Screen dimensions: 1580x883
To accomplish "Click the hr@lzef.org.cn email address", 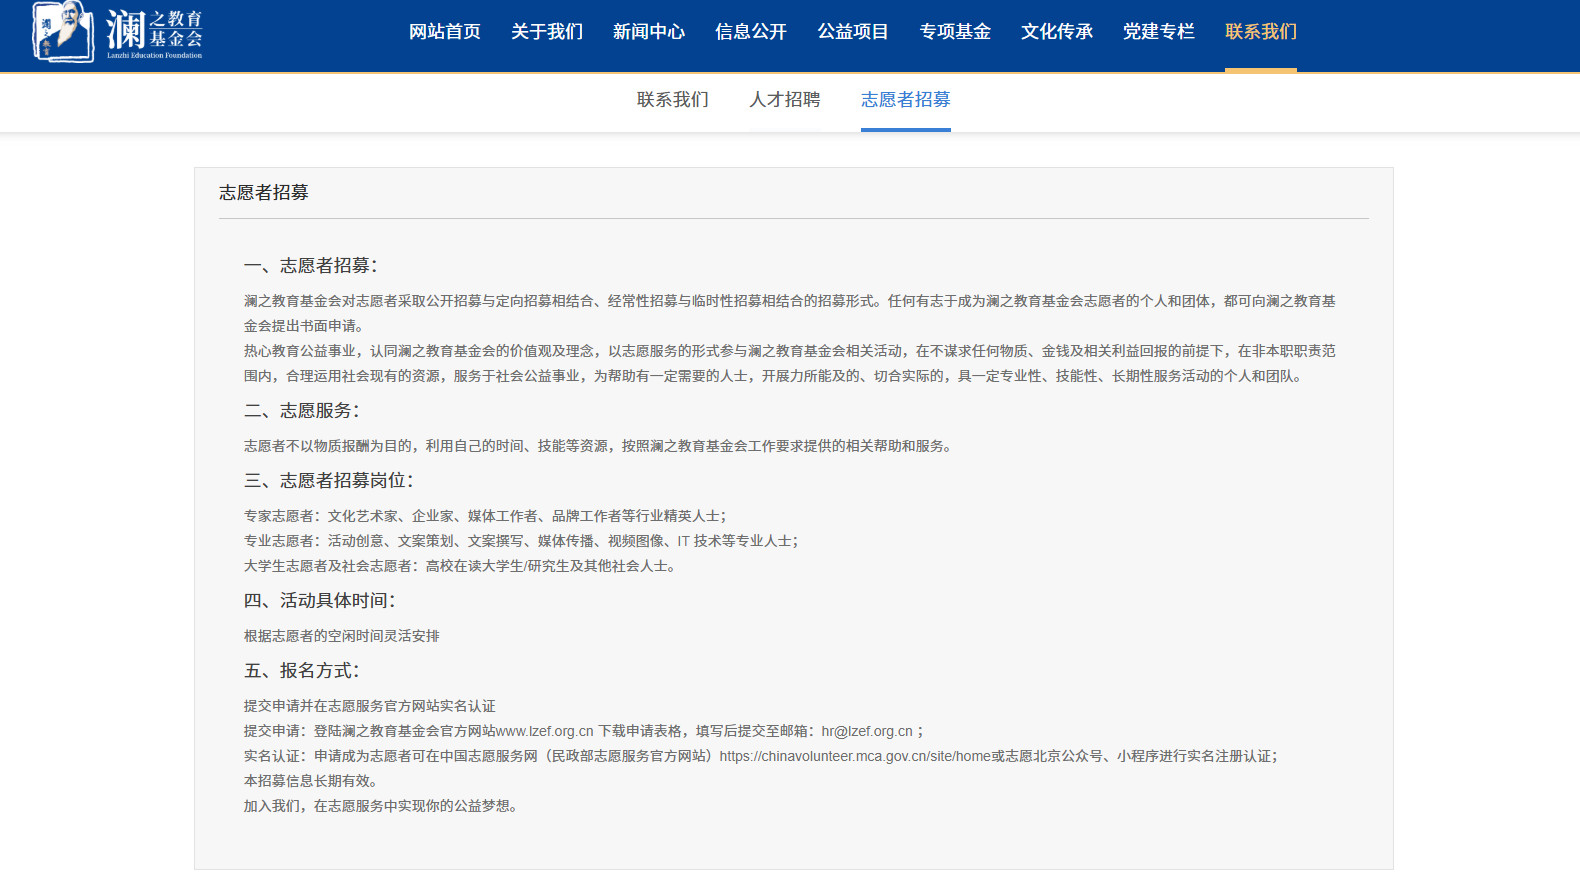I will click(x=866, y=731).
